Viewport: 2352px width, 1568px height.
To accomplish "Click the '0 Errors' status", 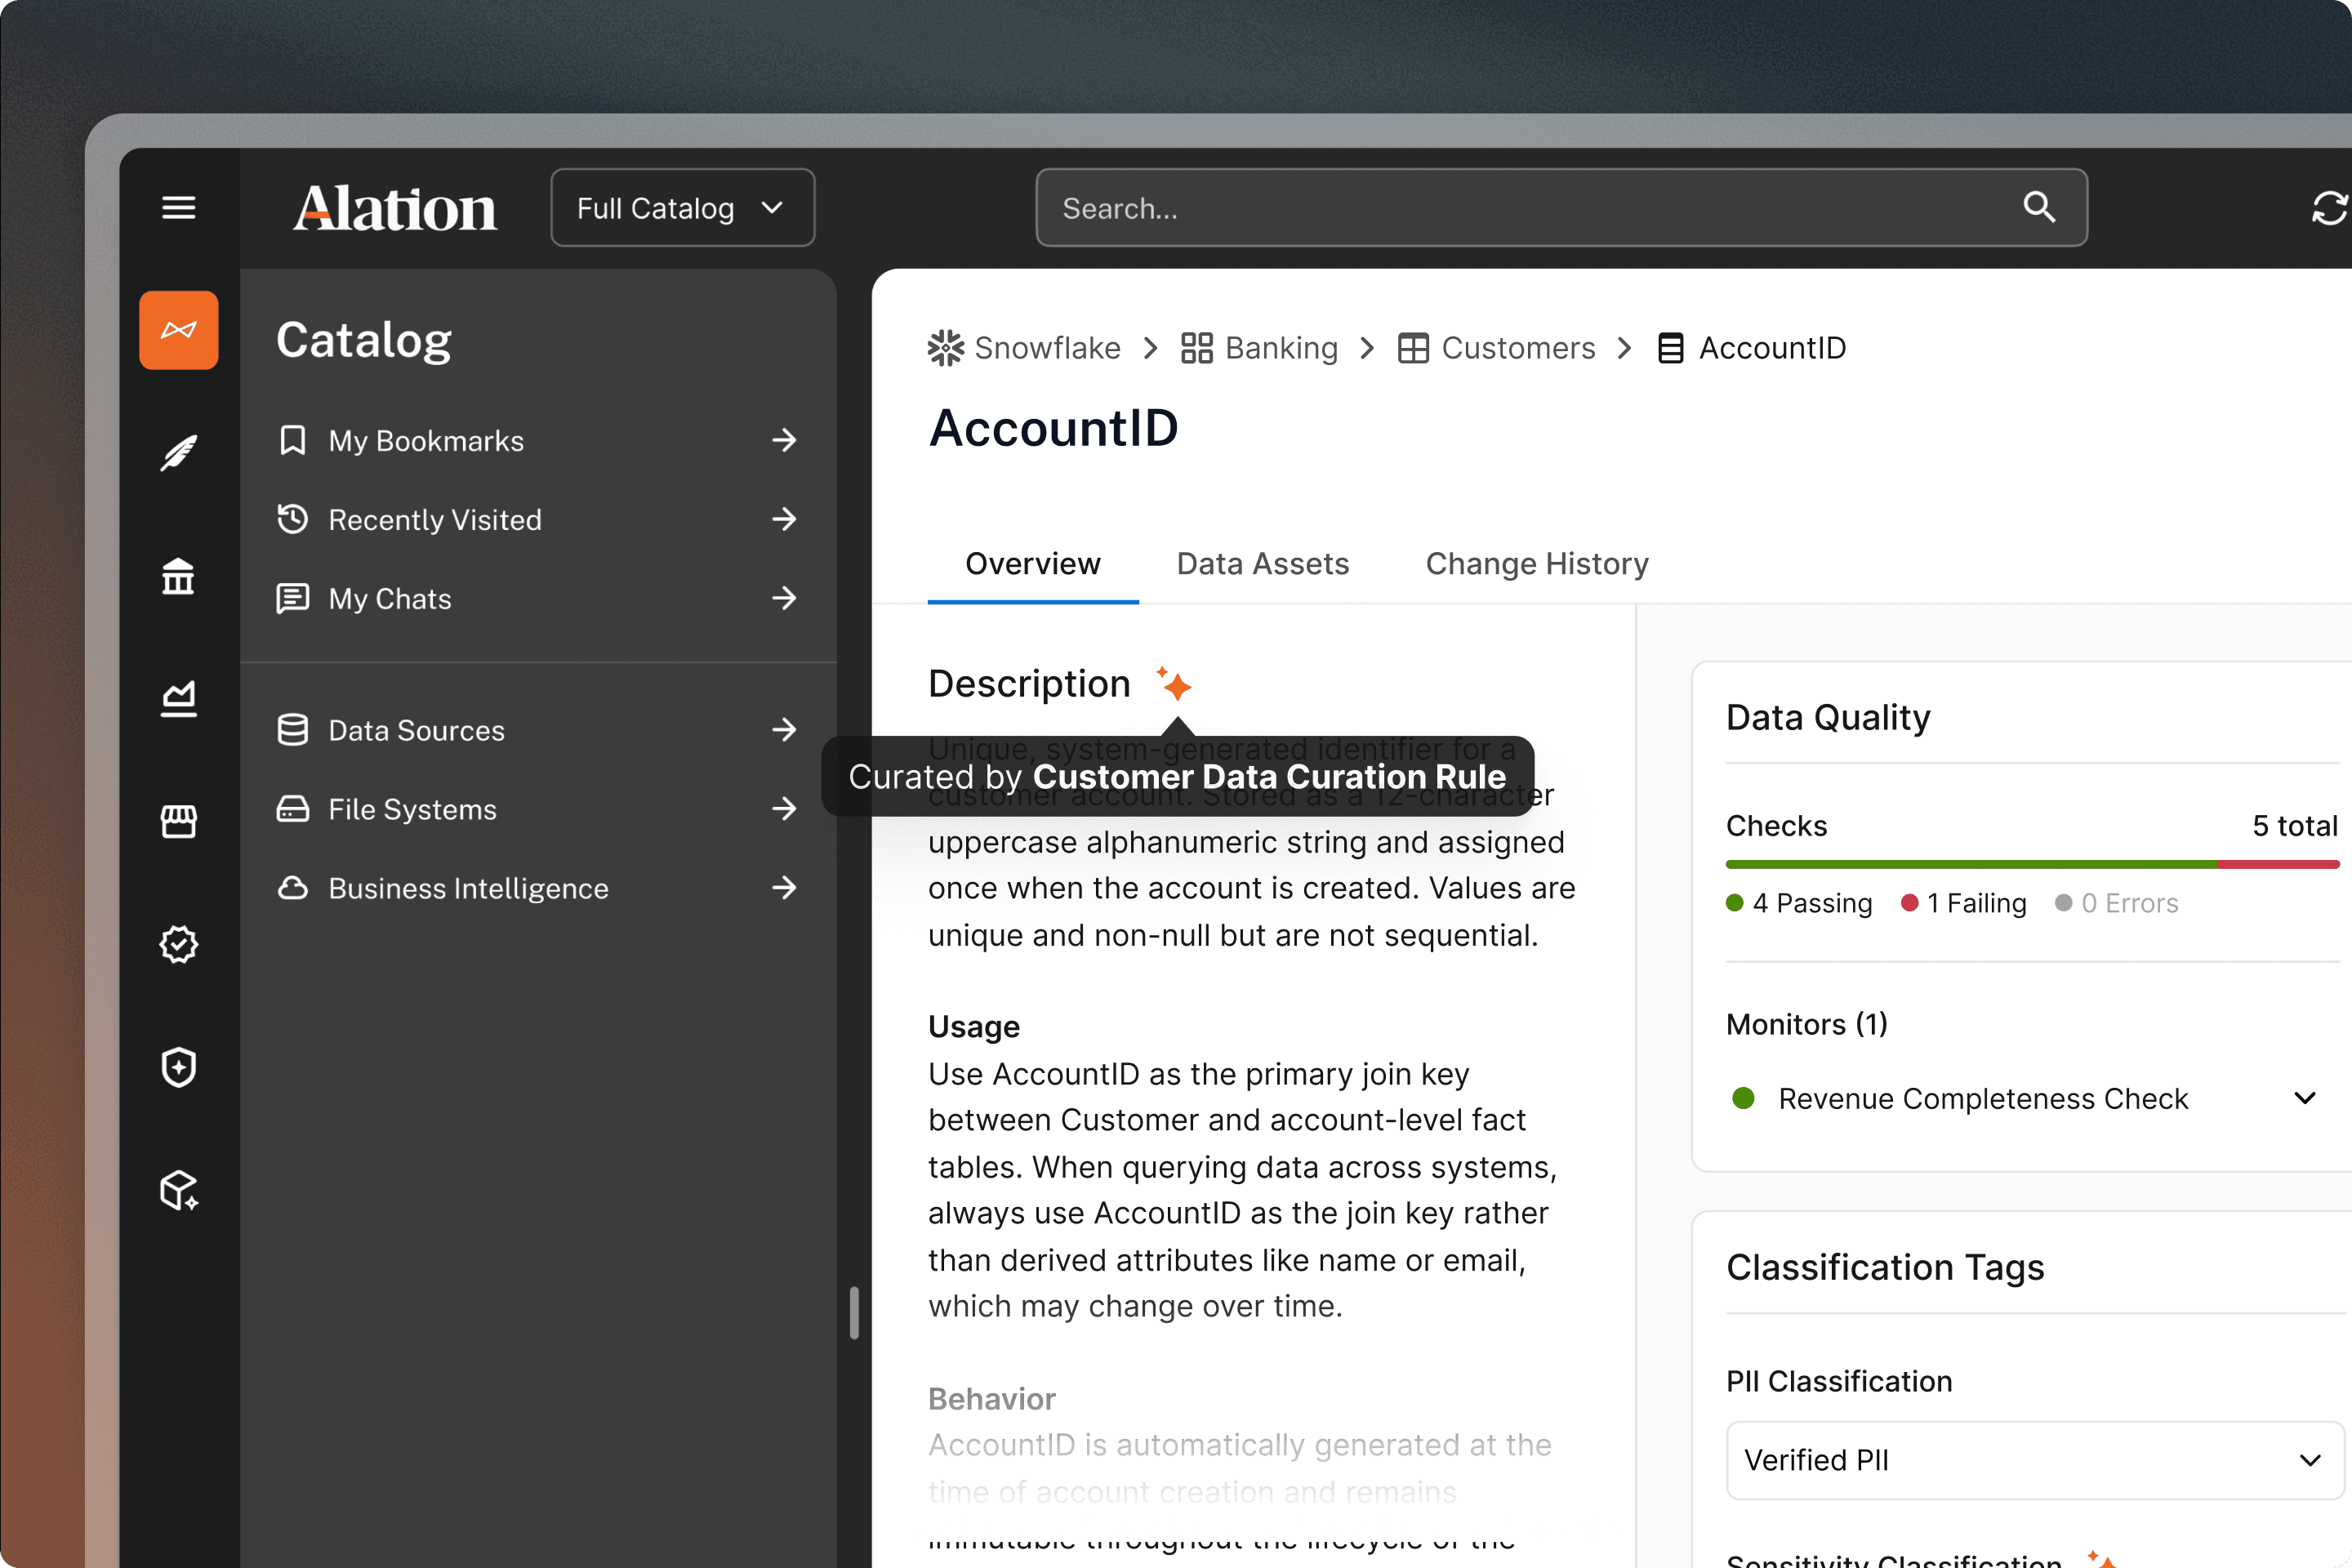I will point(2116,903).
